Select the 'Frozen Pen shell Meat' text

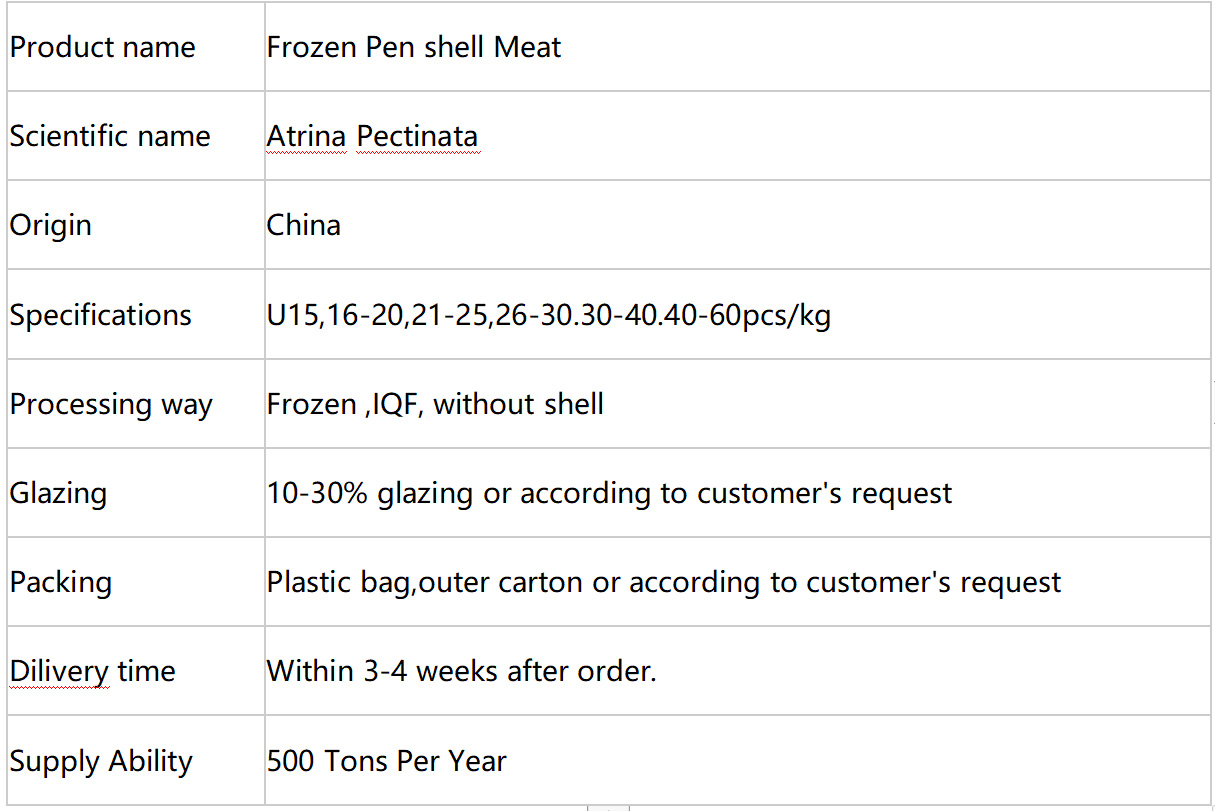click(x=414, y=47)
